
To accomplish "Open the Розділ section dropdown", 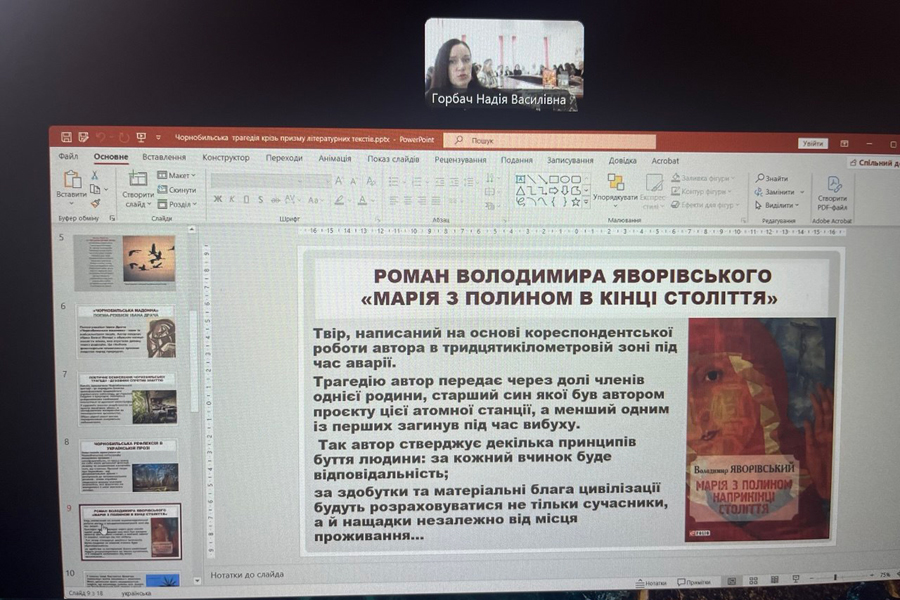I will point(177,204).
